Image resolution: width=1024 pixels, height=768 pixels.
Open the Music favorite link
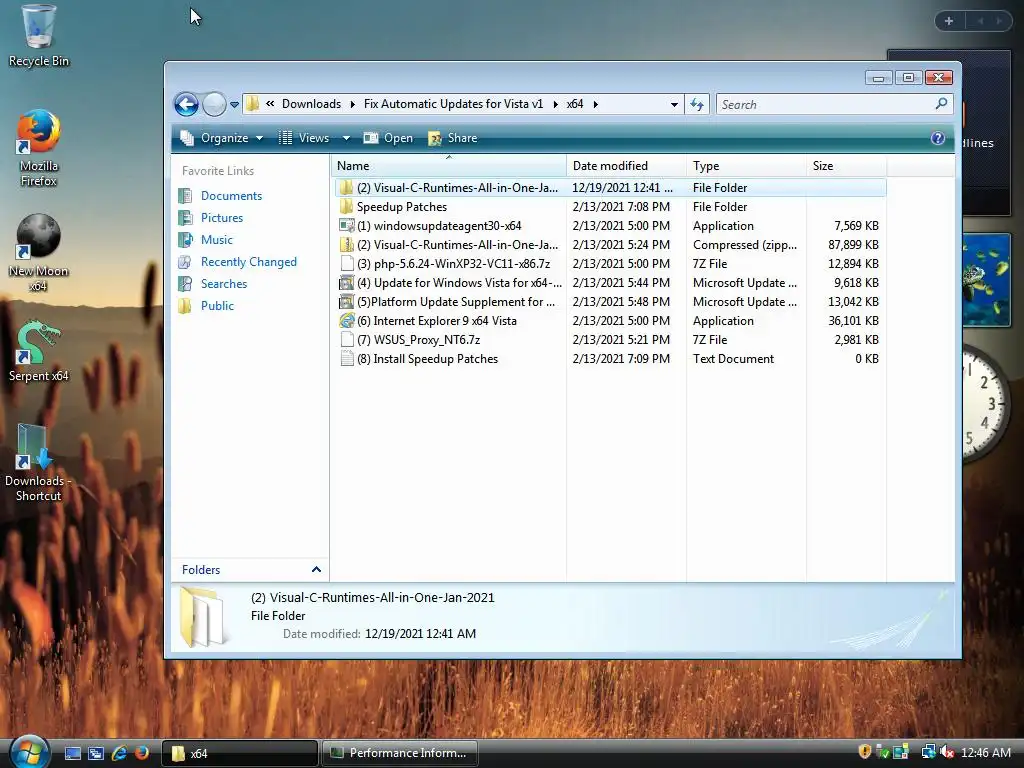pyautogui.click(x=216, y=240)
